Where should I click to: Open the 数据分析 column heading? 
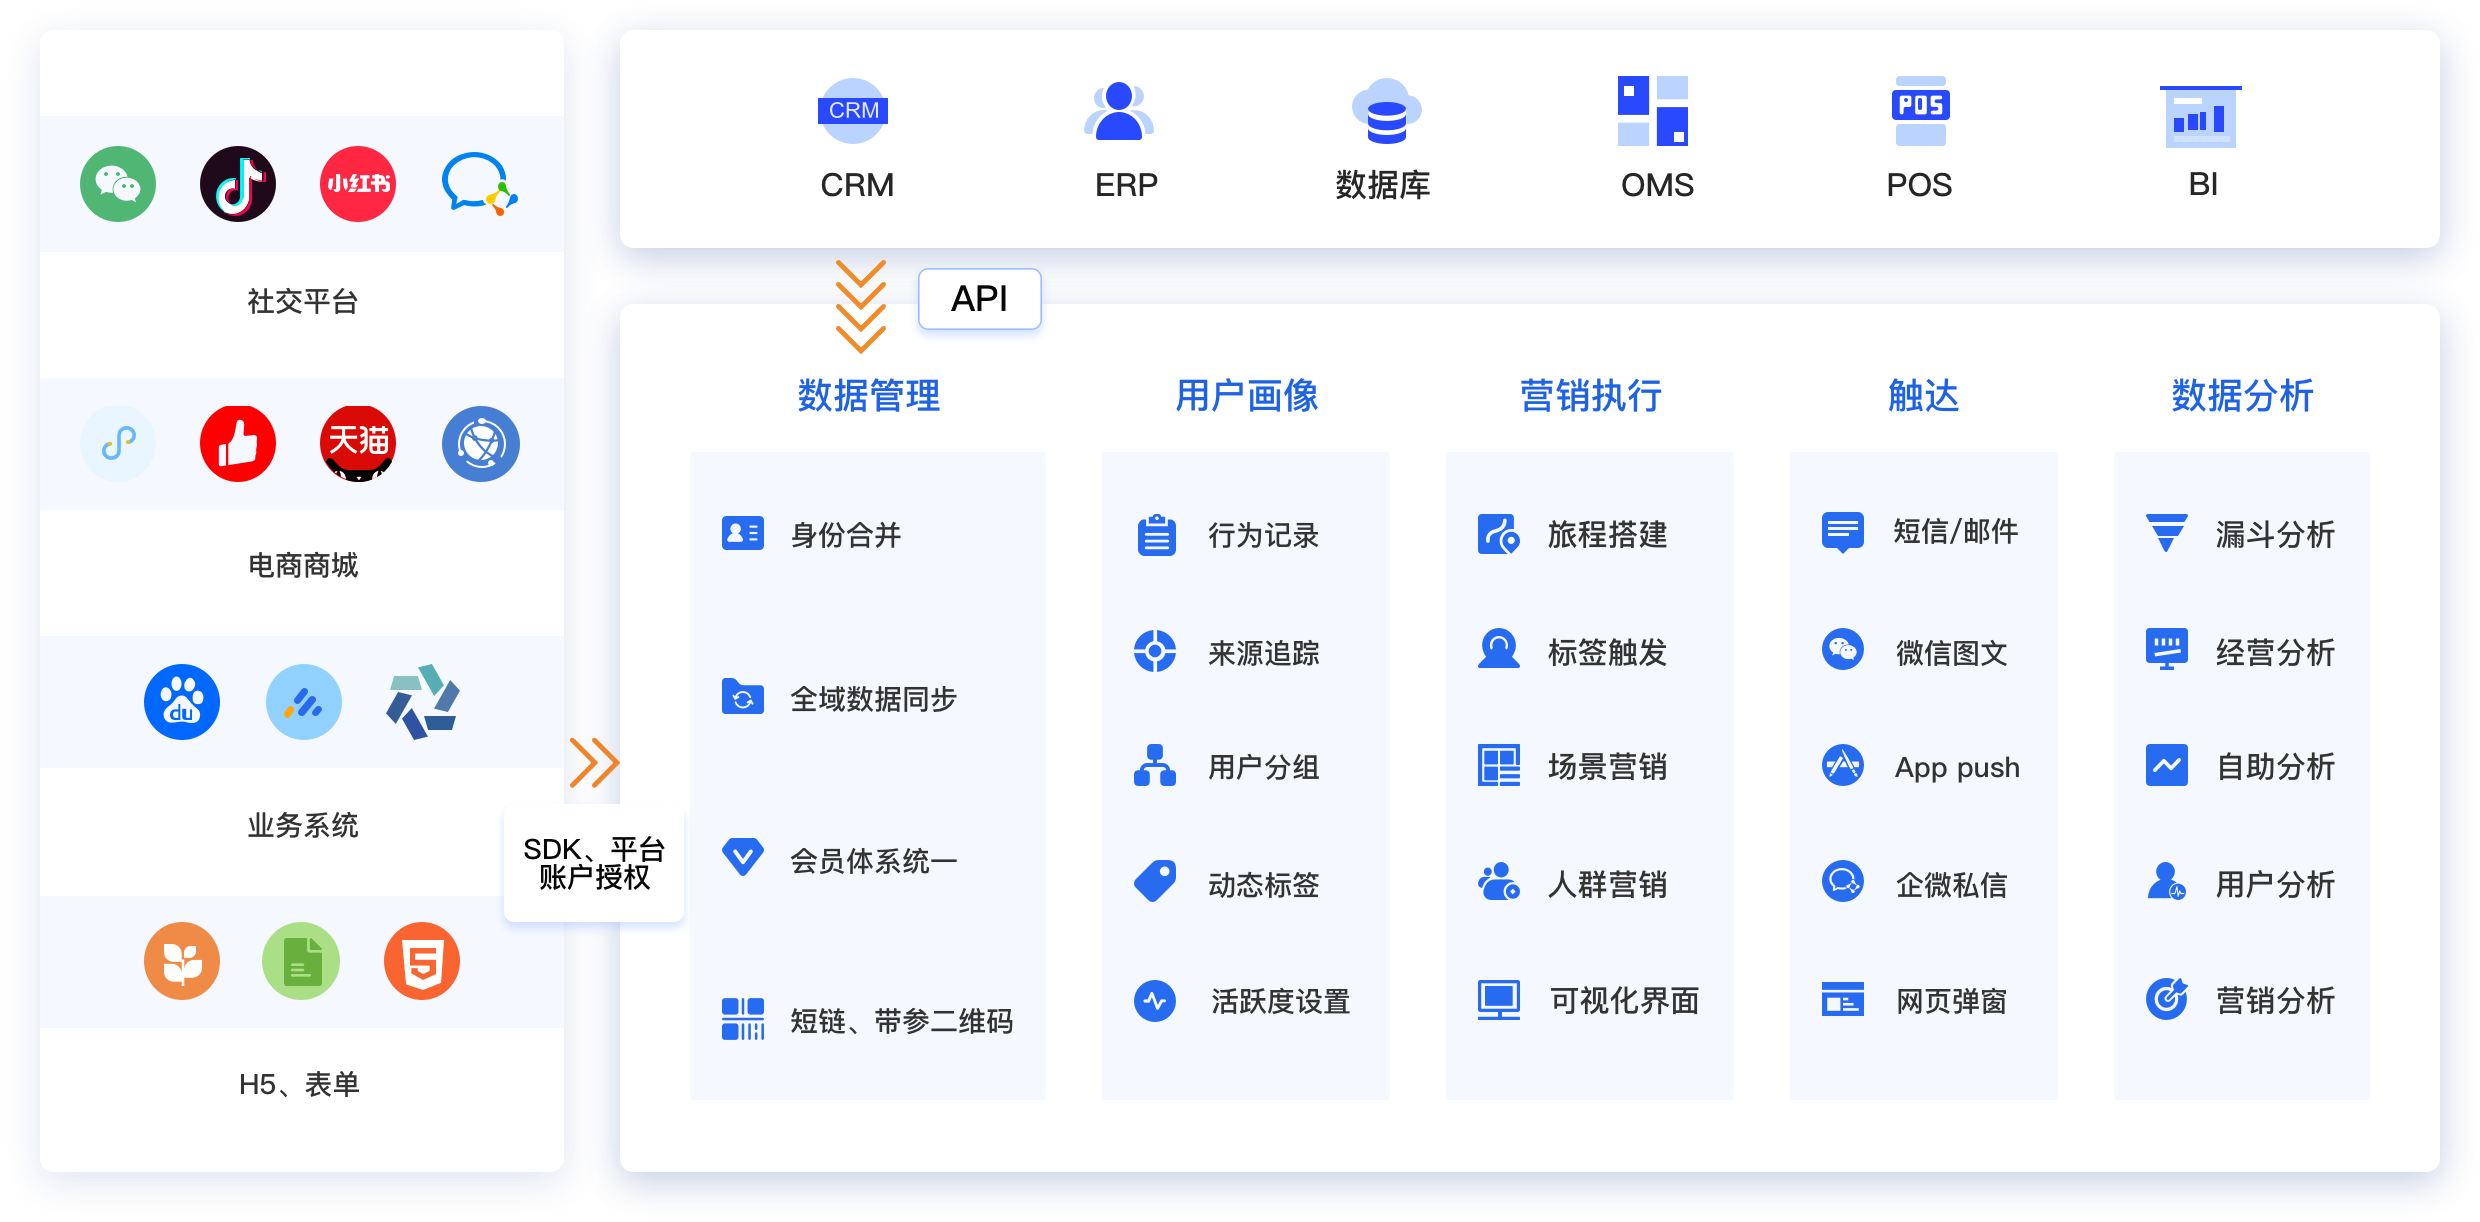click(2243, 396)
